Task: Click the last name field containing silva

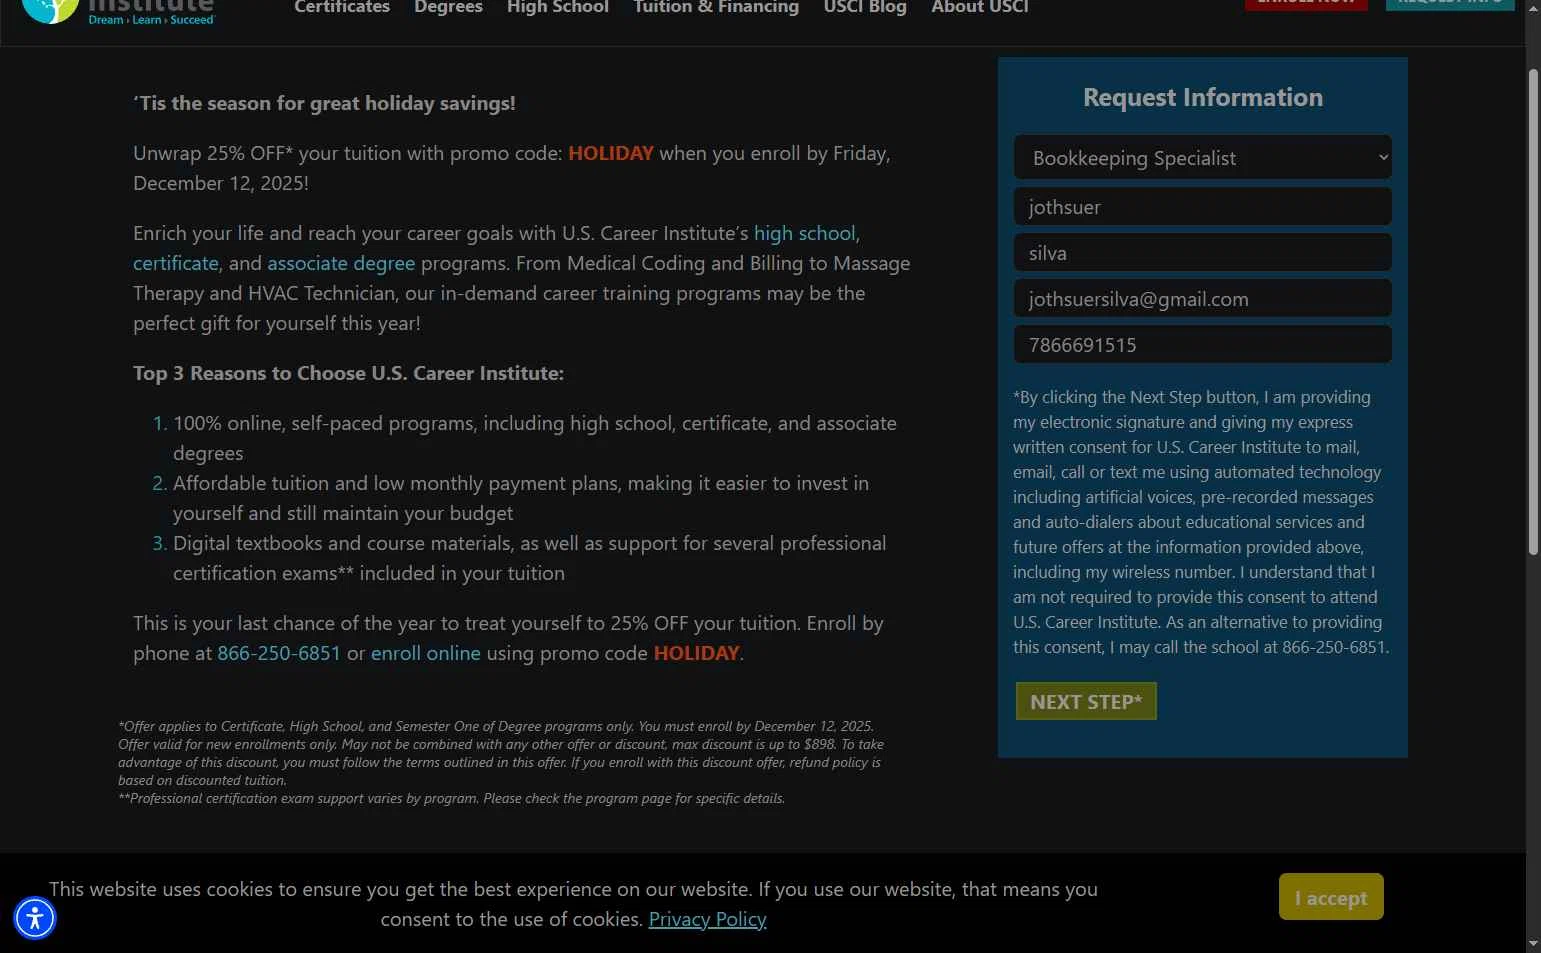Action: (1202, 252)
